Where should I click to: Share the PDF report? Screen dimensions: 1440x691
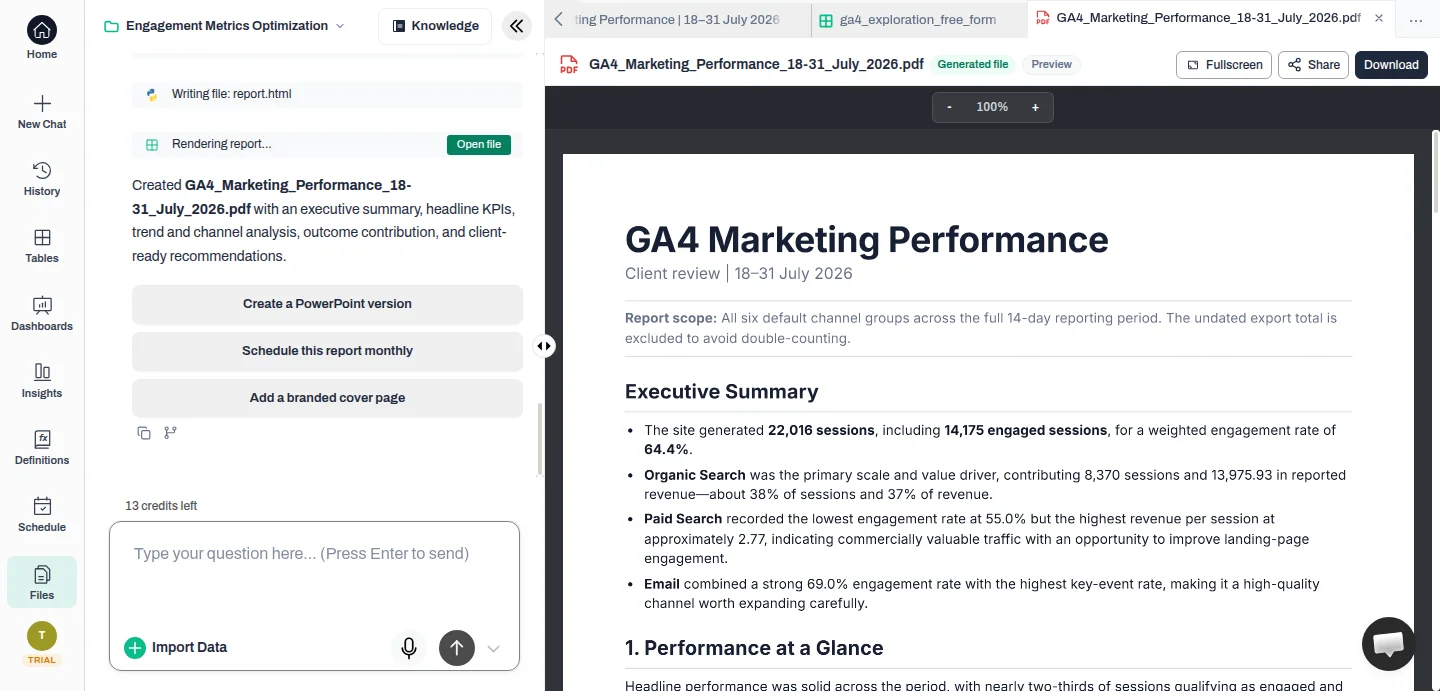point(1313,65)
